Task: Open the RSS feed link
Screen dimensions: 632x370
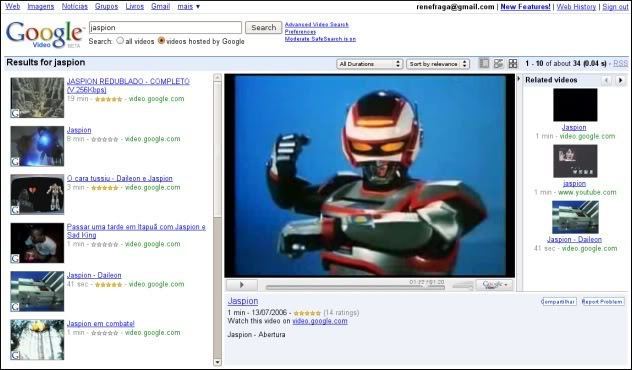Action: point(621,64)
